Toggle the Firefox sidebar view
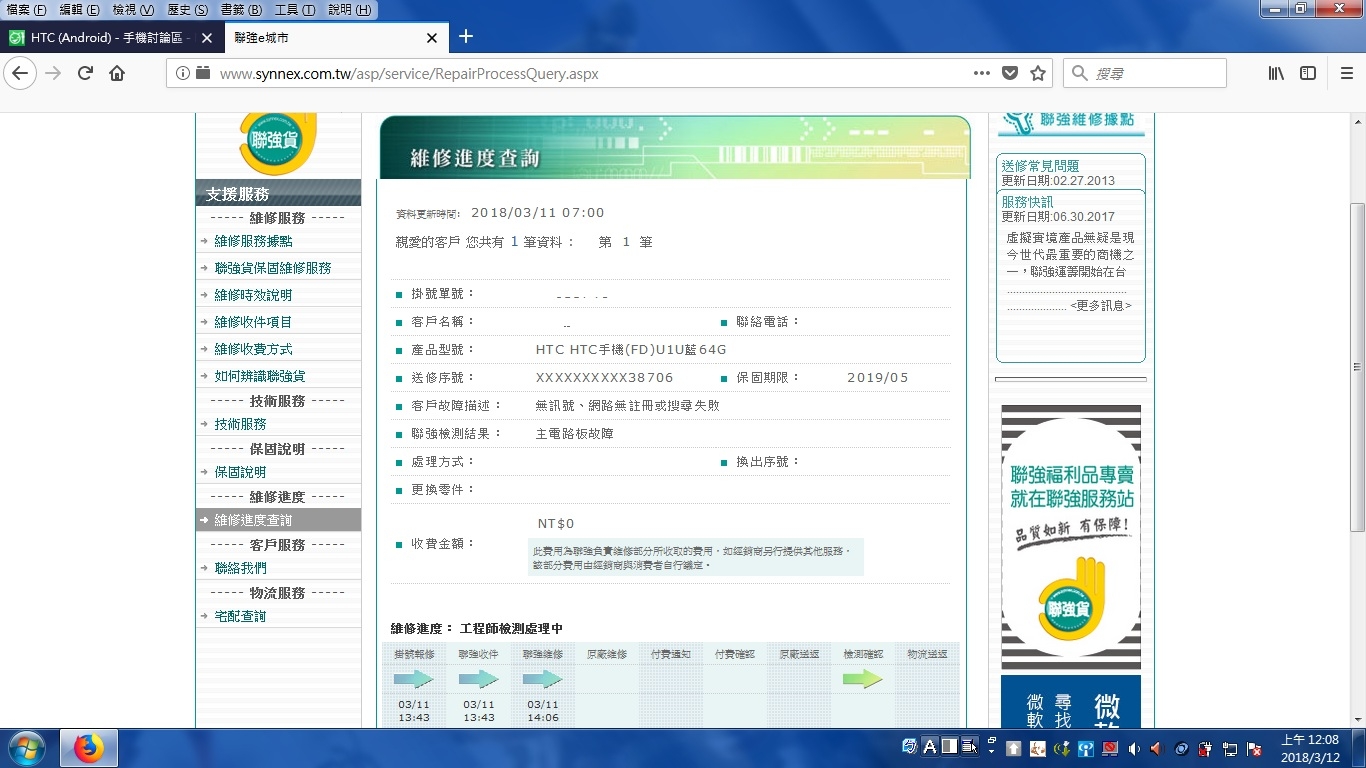1366x768 pixels. tap(1308, 73)
